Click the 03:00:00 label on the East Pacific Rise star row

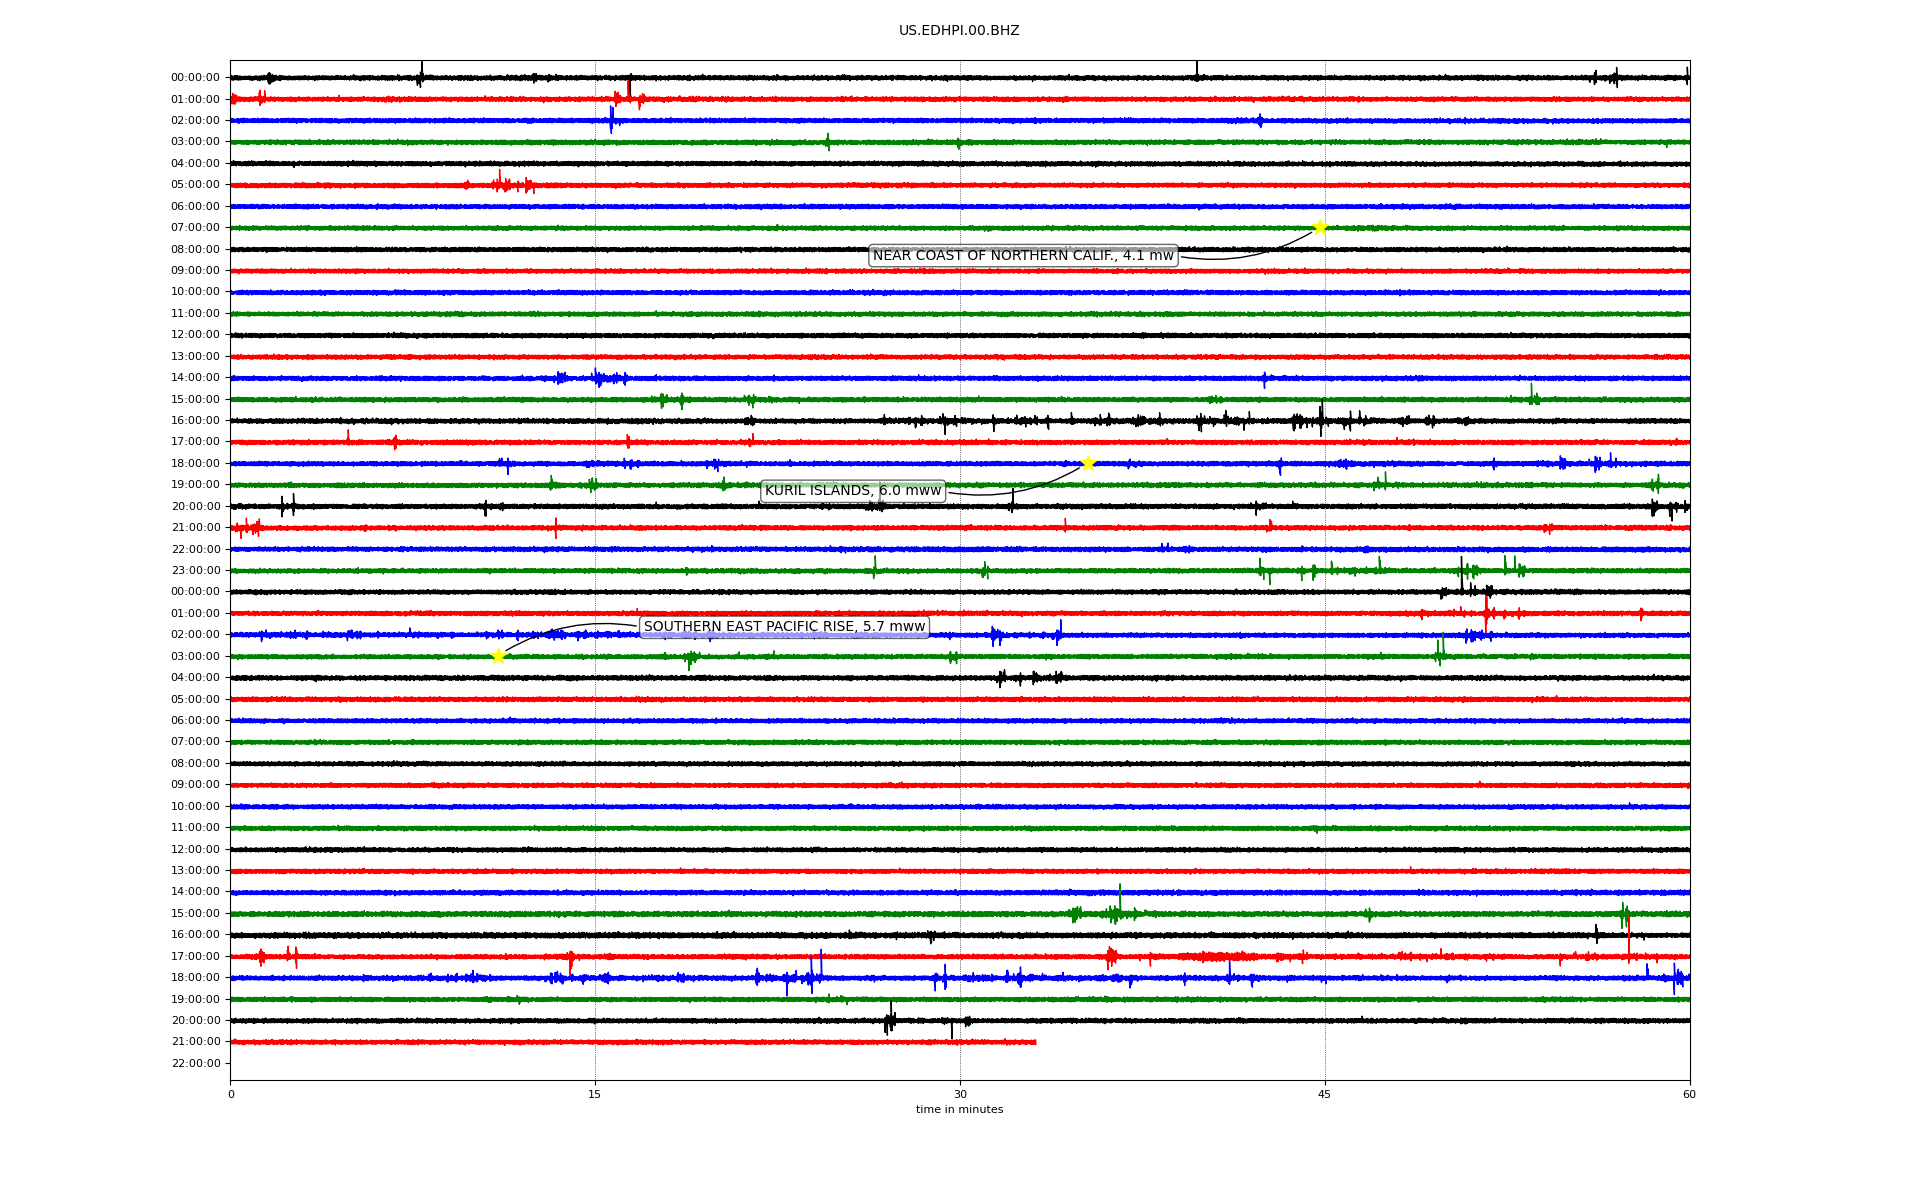195,657
